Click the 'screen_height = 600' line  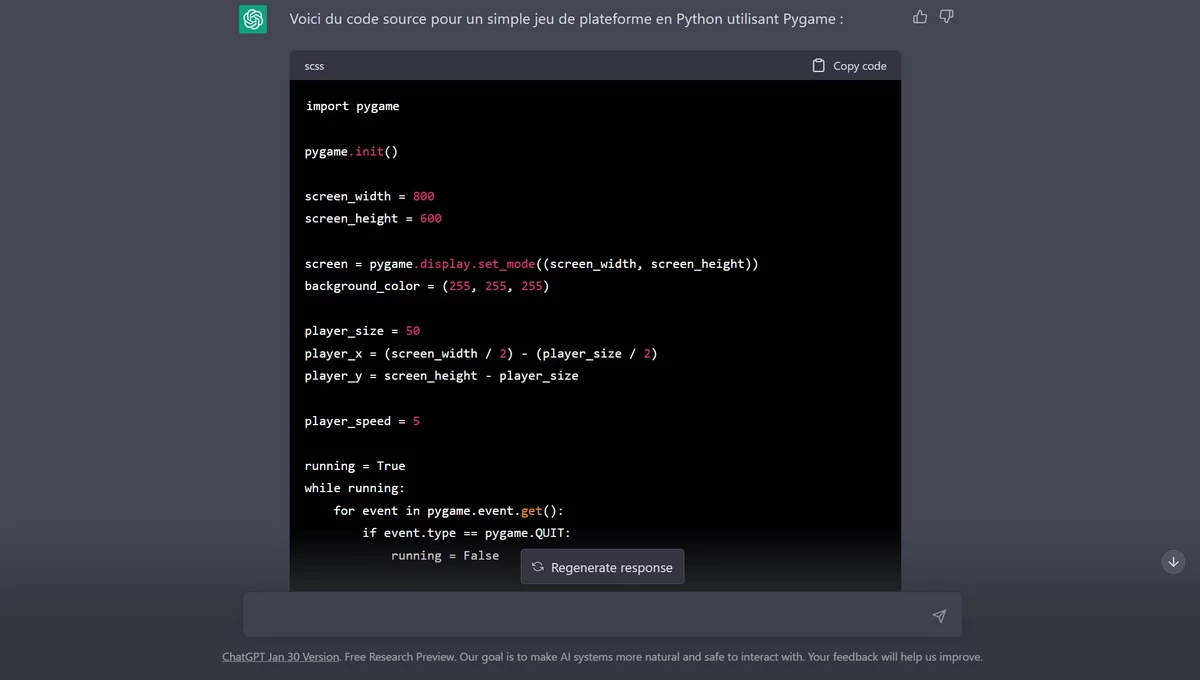(x=373, y=218)
